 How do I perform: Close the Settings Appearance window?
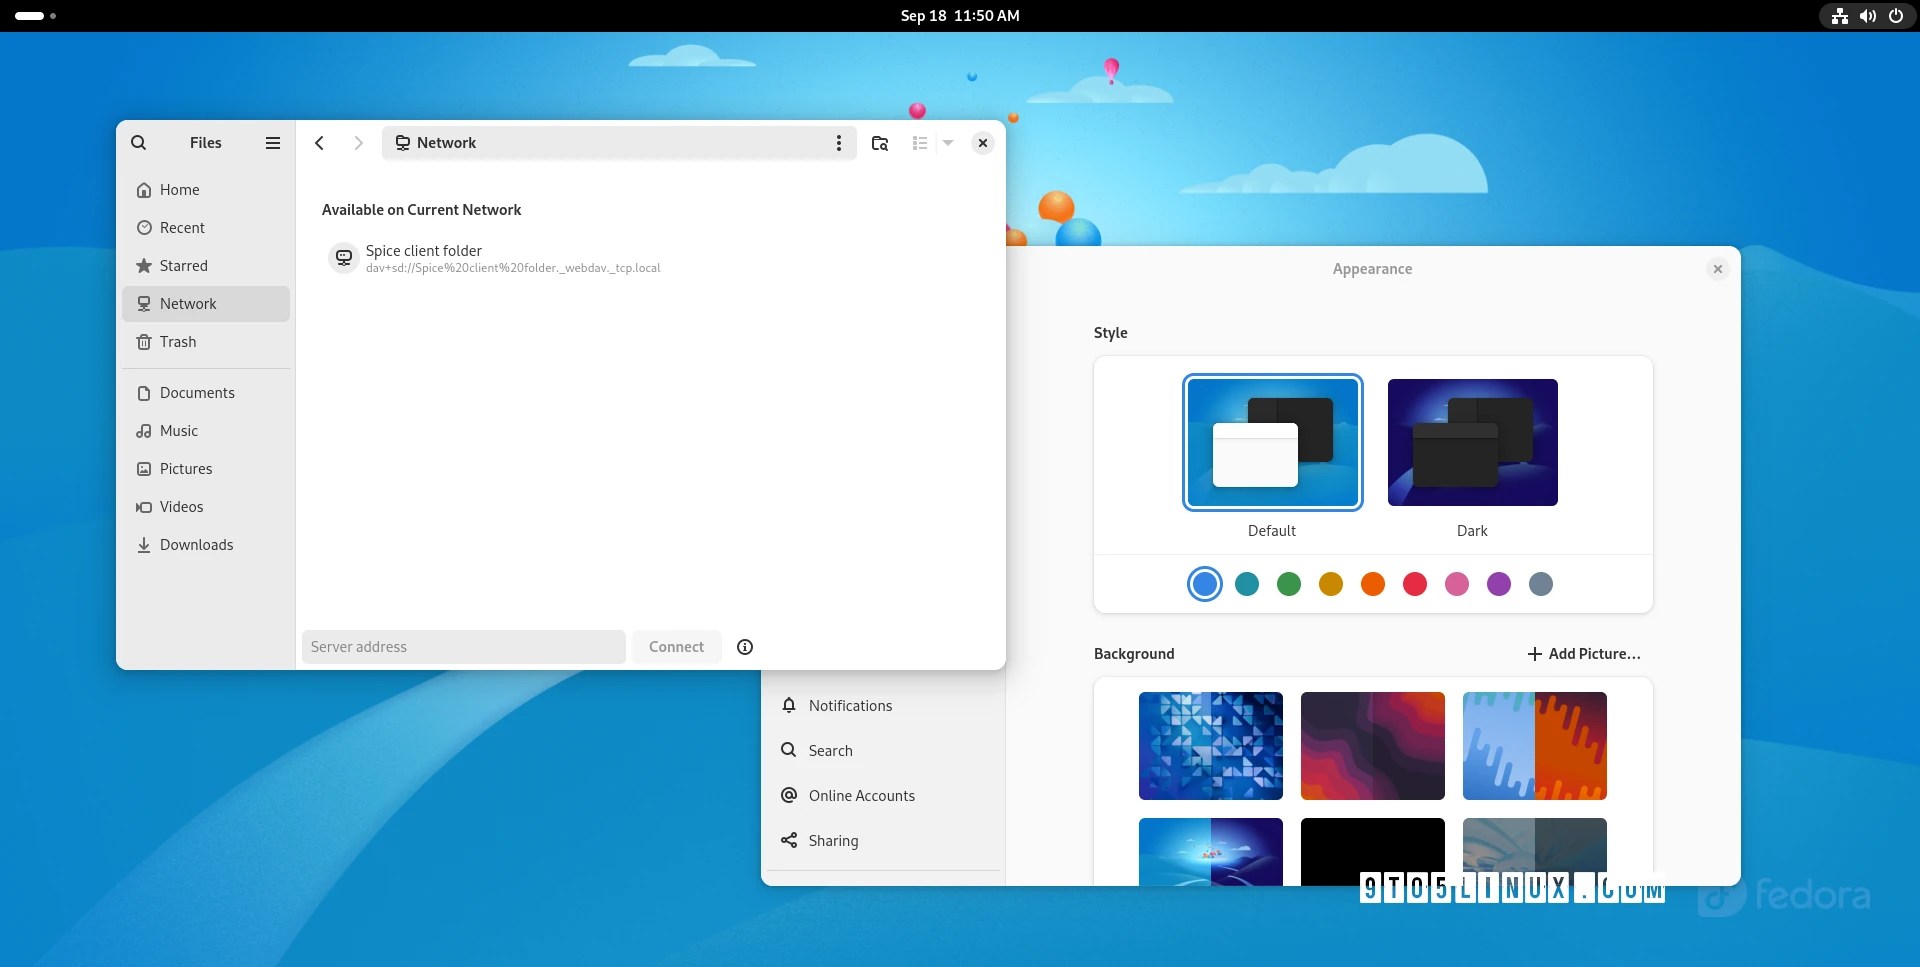[x=1718, y=269]
